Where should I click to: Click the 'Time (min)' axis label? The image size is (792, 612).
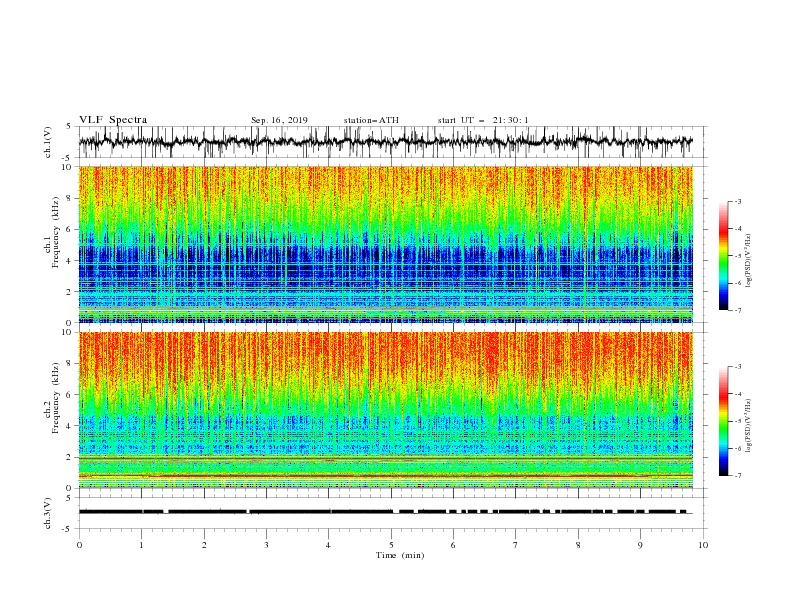click(400, 555)
